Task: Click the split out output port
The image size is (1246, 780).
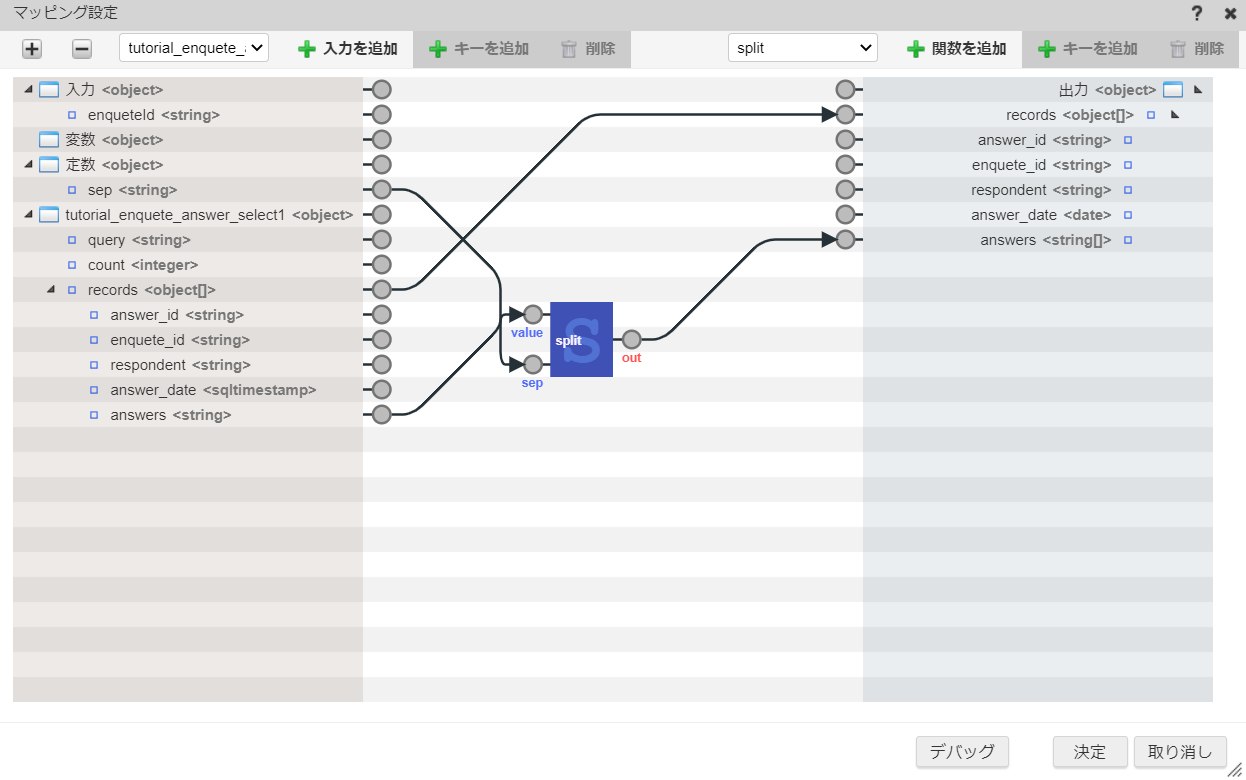Action: (631, 340)
